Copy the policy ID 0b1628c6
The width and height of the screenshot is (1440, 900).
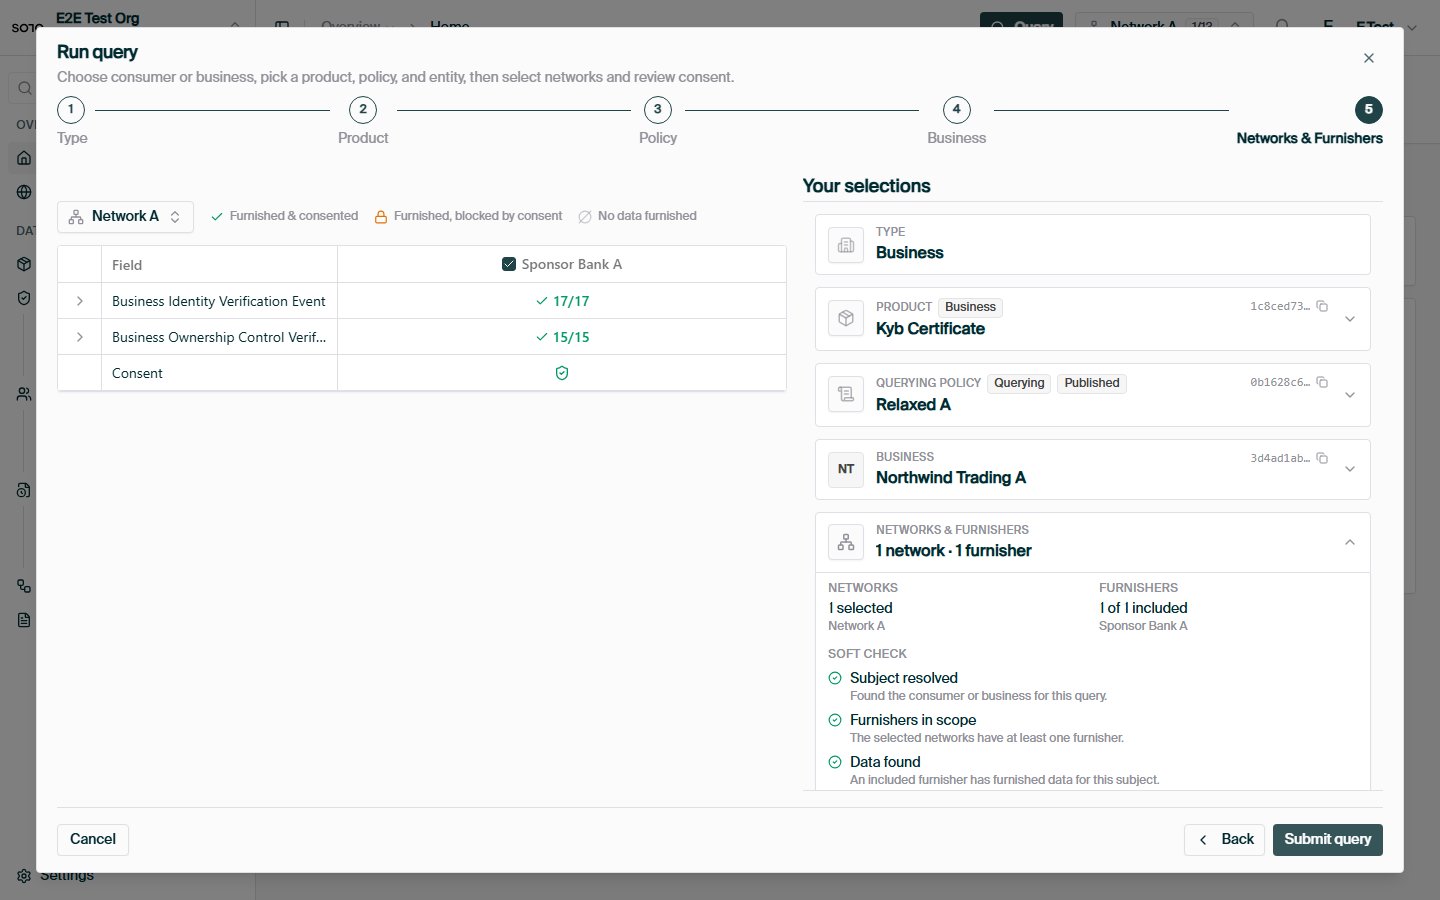click(1322, 382)
